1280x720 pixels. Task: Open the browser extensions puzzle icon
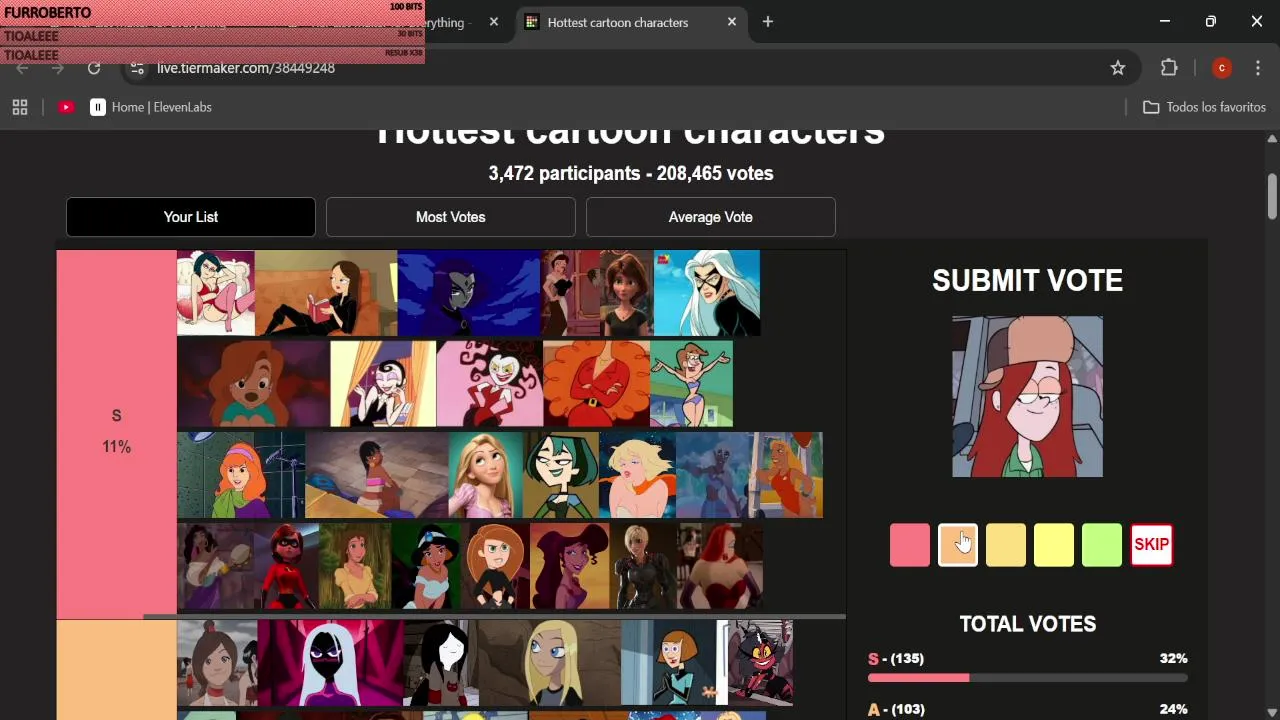pos(1169,68)
